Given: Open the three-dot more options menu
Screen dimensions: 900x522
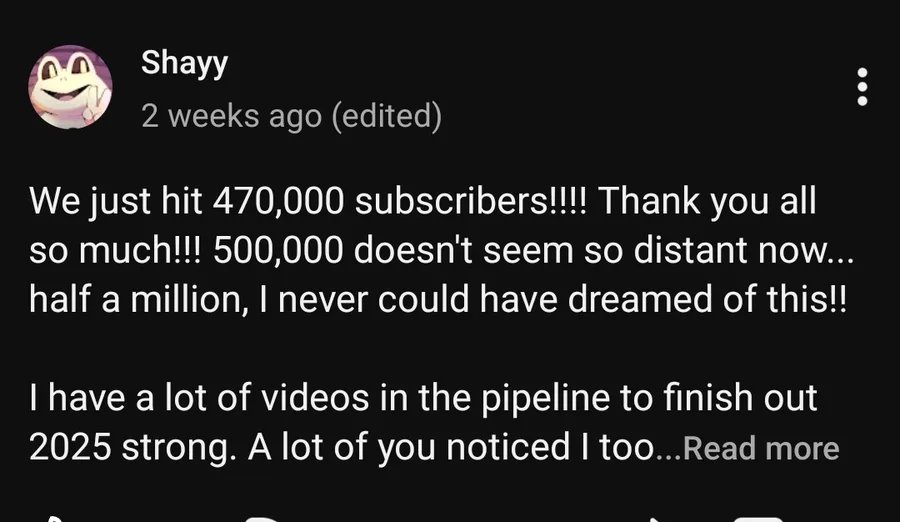Looking at the screenshot, I should 862,88.
